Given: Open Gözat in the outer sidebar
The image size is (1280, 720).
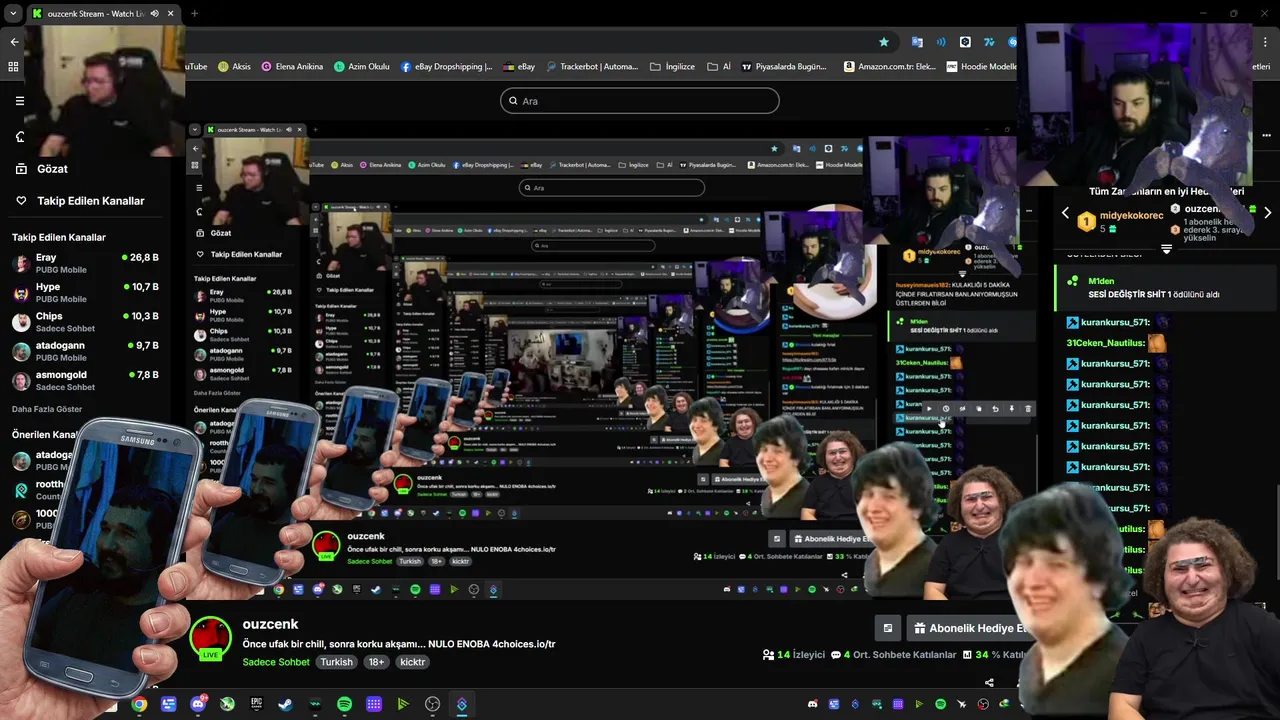Looking at the screenshot, I should (x=43, y=169).
